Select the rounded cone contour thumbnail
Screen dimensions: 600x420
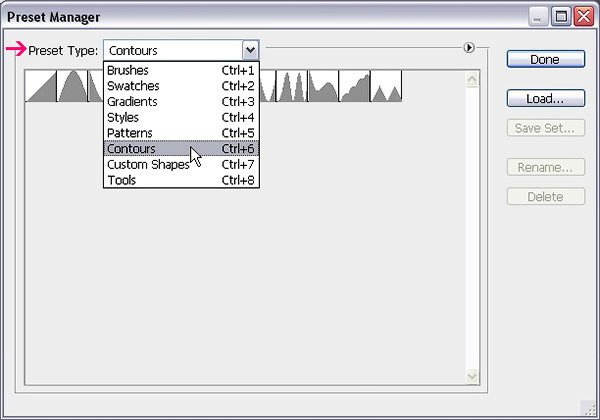pos(72,86)
